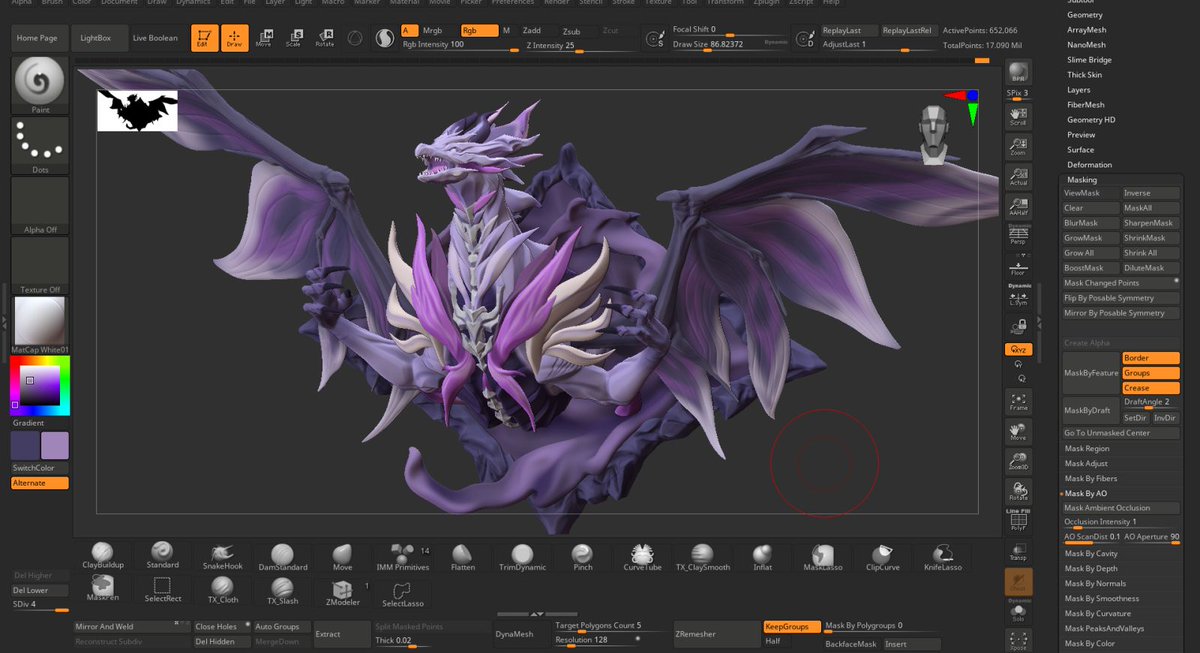Click Mask Ambient Occlusion button
This screenshot has height=653, width=1200.
pos(1121,508)
